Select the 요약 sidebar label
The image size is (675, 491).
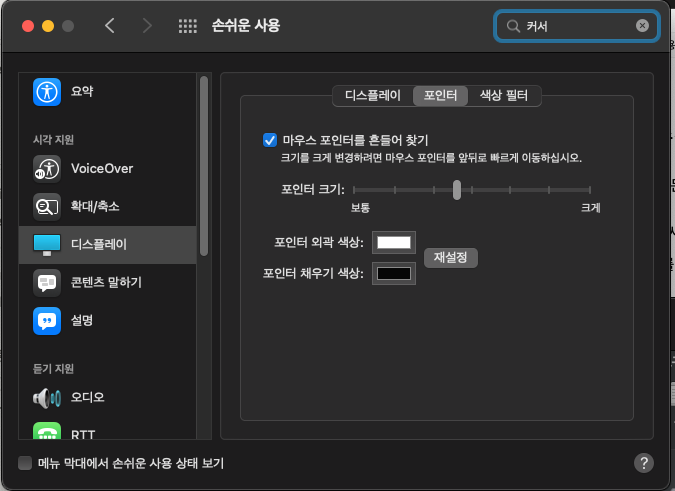82,92
